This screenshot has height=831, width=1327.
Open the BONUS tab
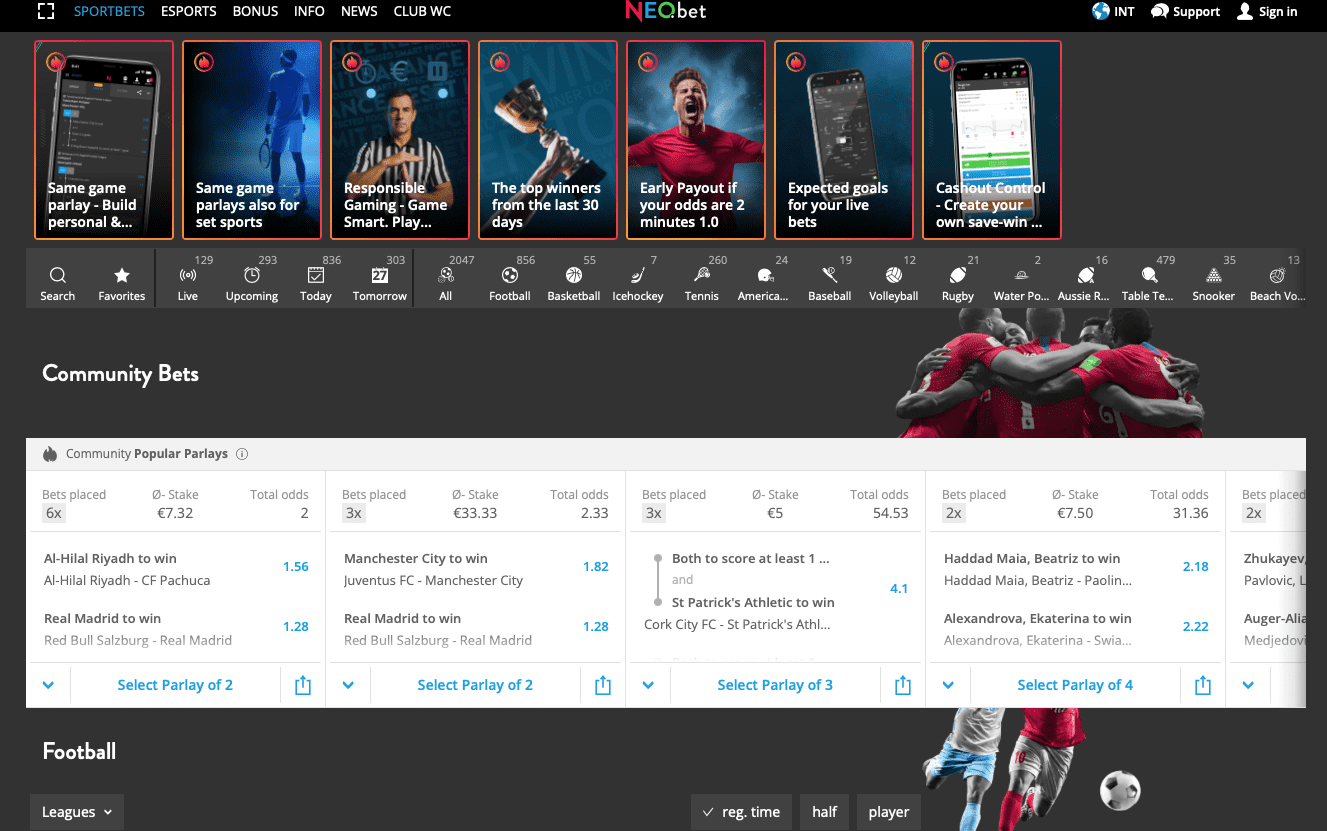click(x=255, y=11)
